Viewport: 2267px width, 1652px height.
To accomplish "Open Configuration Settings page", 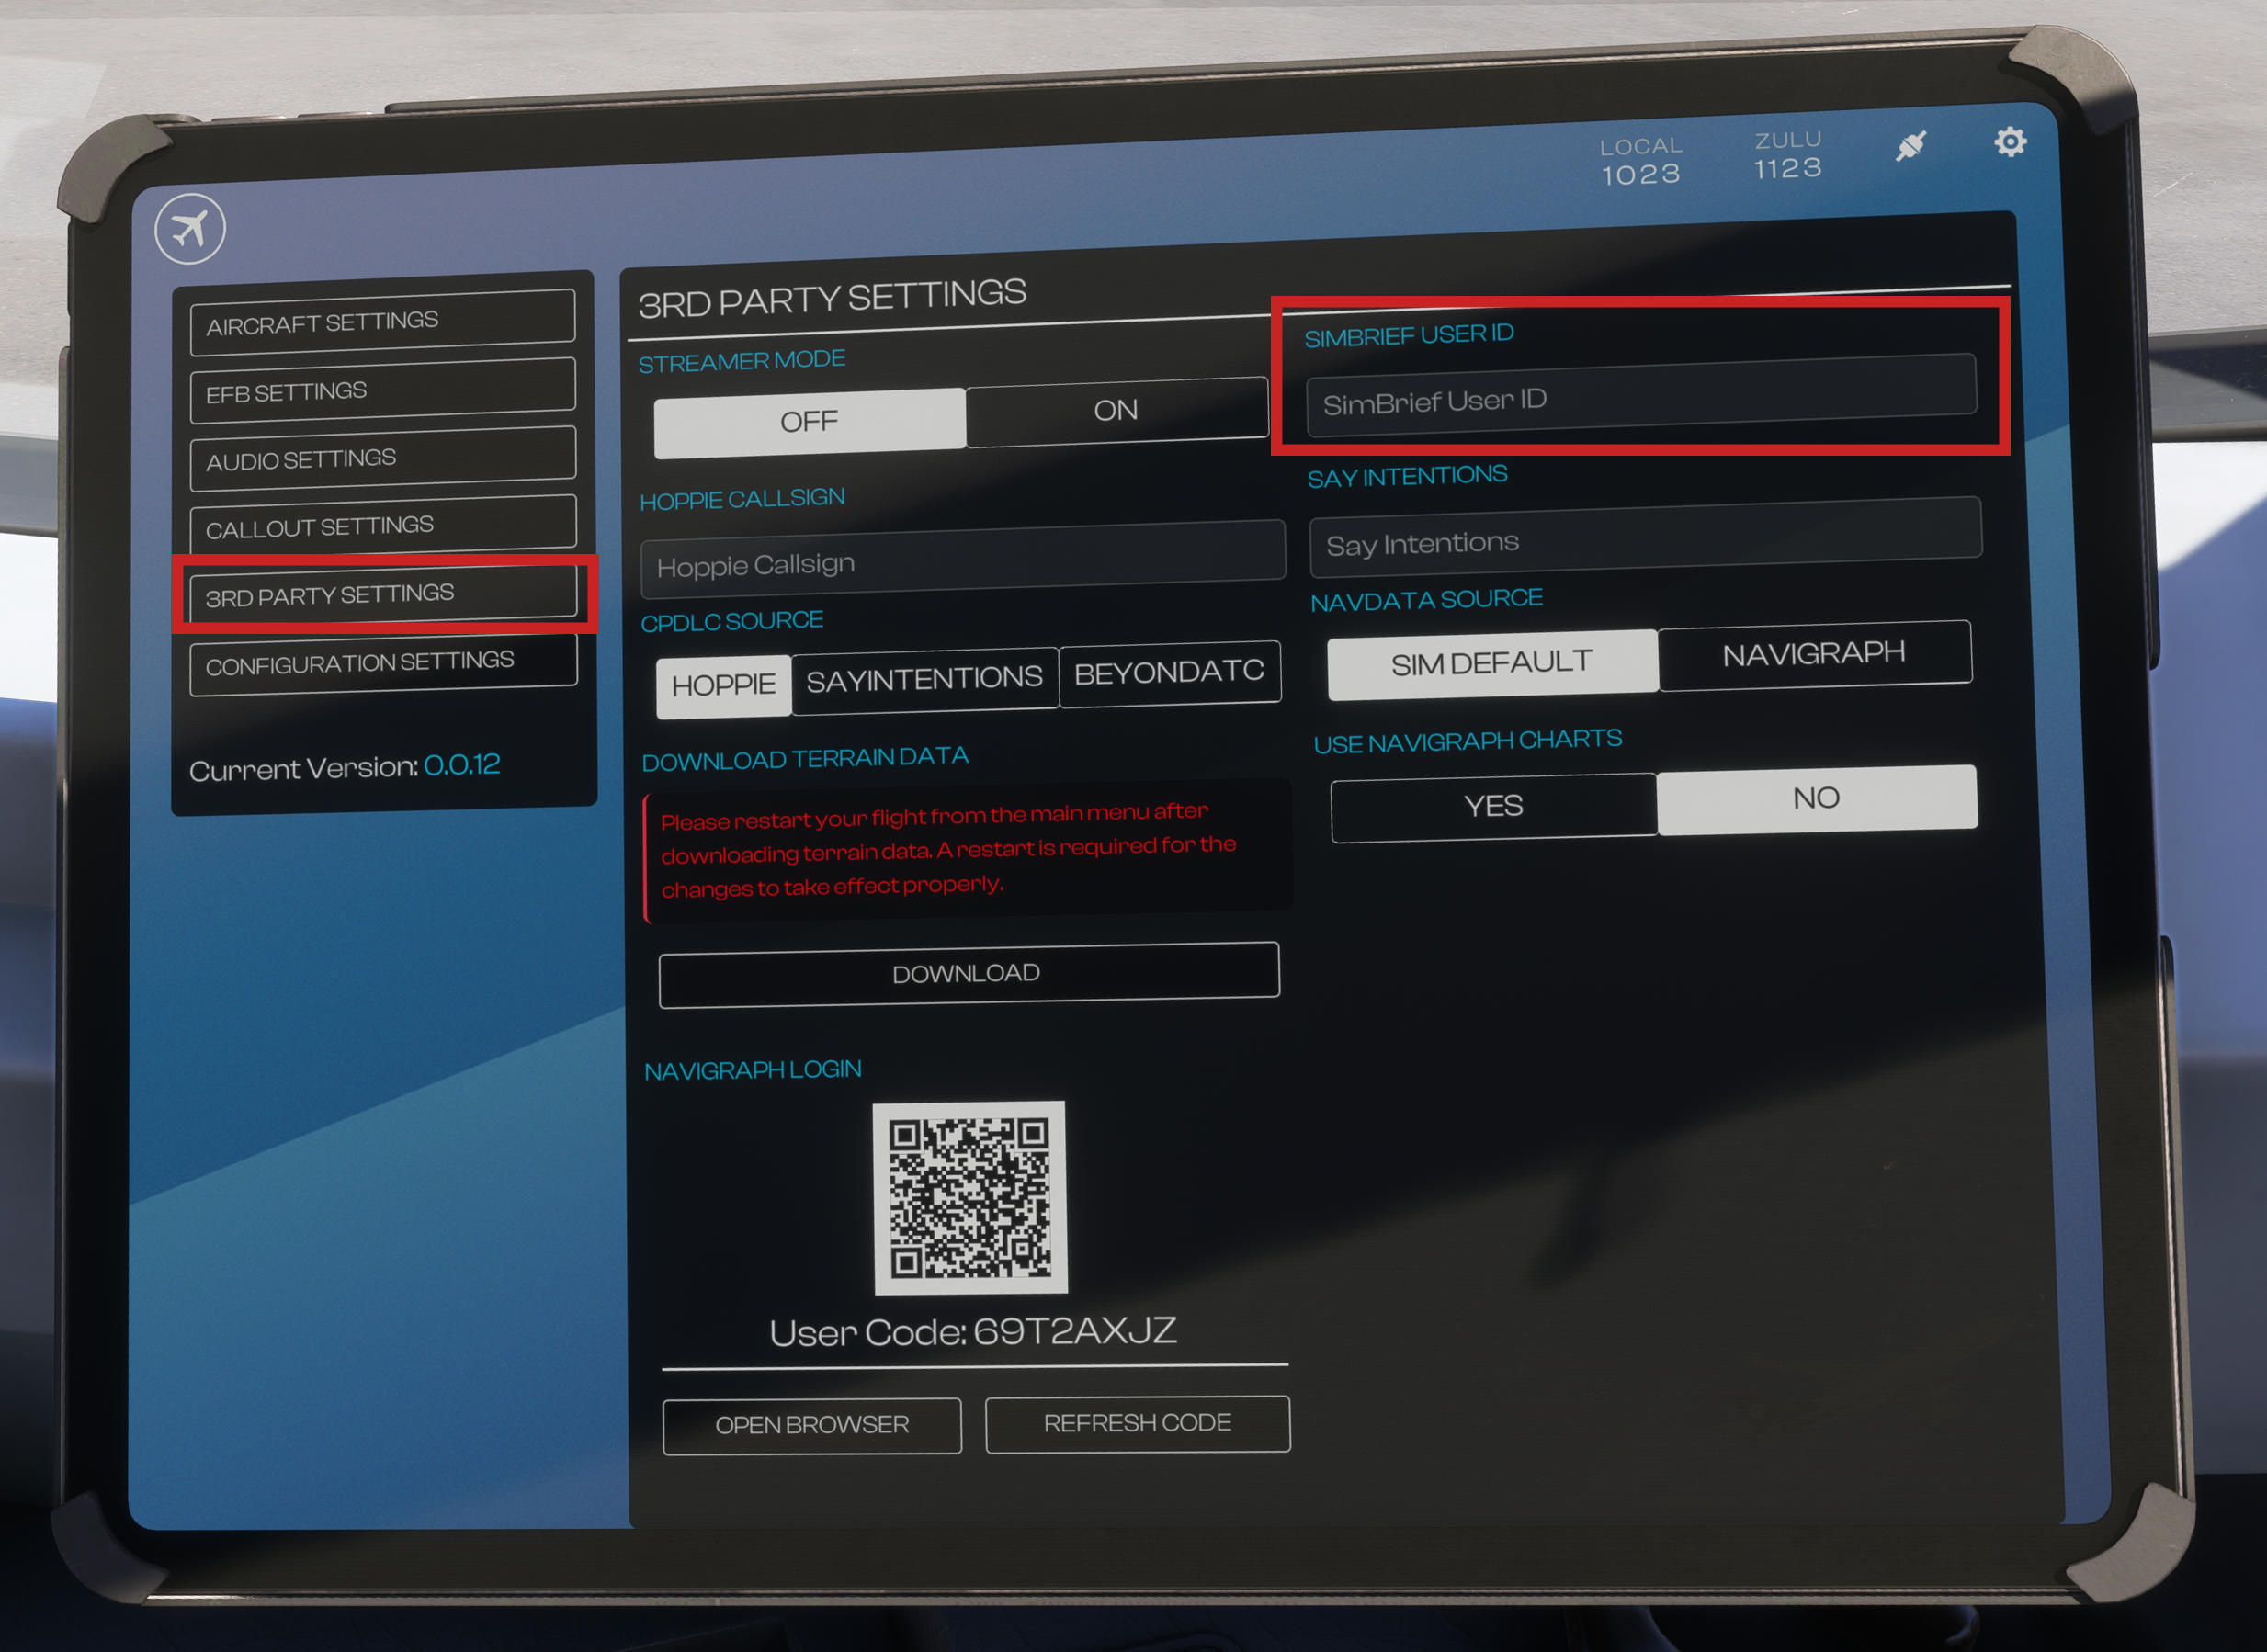I will click(x=382, y=663).
